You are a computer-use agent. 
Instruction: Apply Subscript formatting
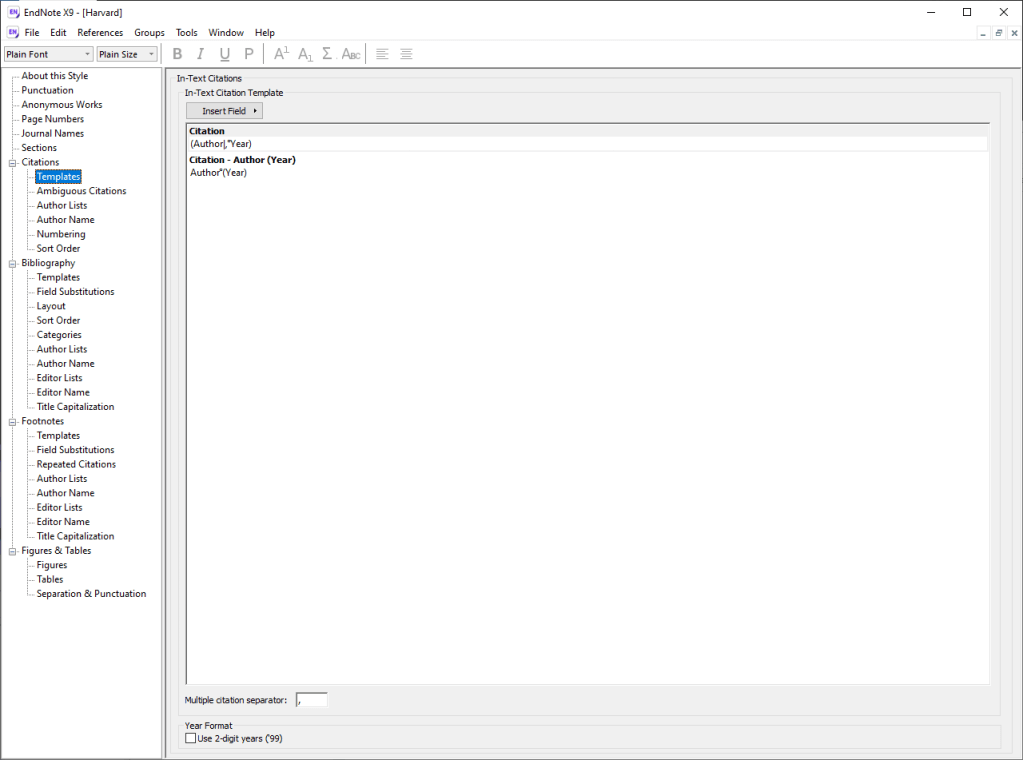click(x=306, y=54)
